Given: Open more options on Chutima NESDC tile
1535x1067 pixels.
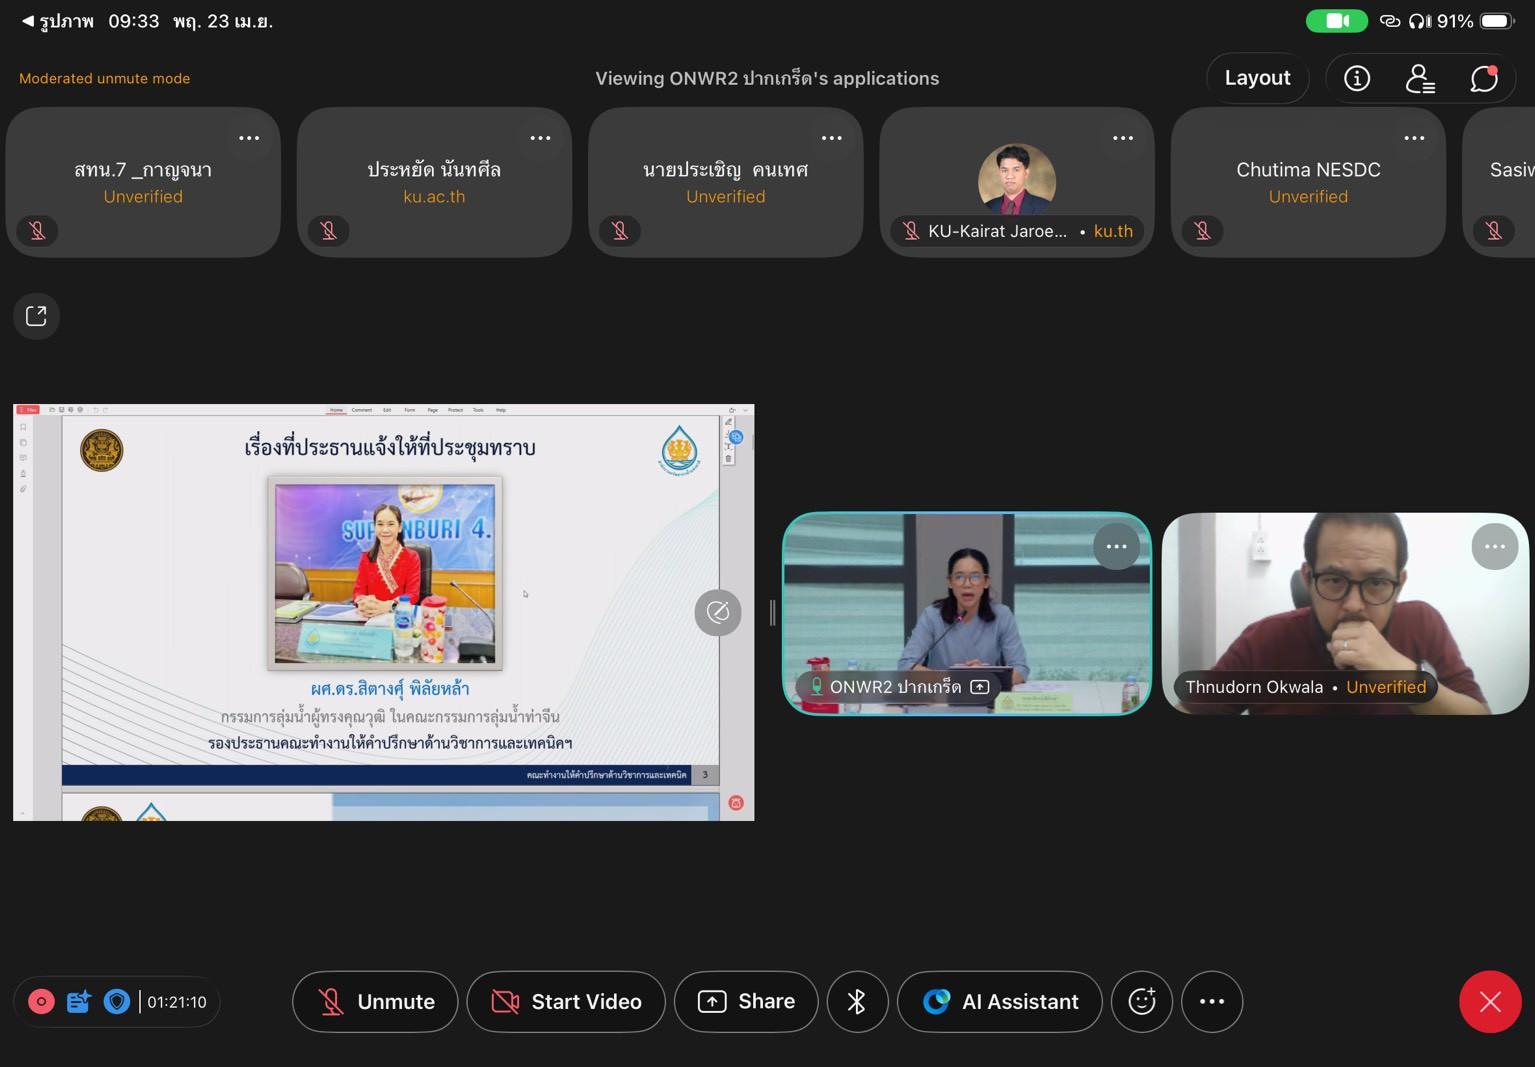Looking at the screenshot, I should pos(1414,138).
